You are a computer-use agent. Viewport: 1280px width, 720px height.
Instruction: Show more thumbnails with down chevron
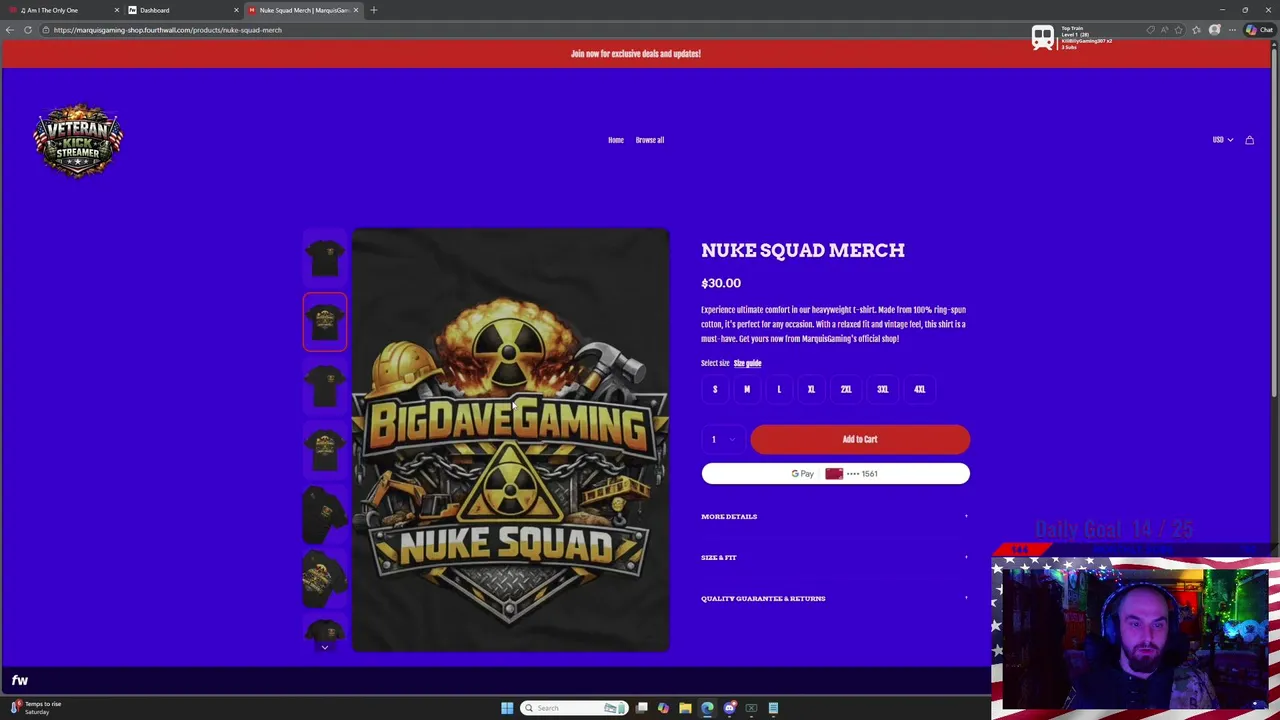[325, 647]
